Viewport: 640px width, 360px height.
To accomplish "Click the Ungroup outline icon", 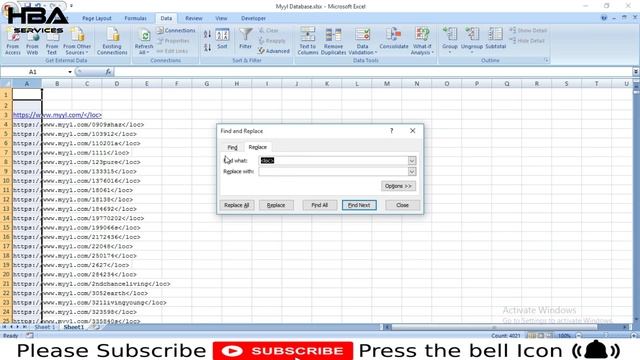I will click(472, 41).
